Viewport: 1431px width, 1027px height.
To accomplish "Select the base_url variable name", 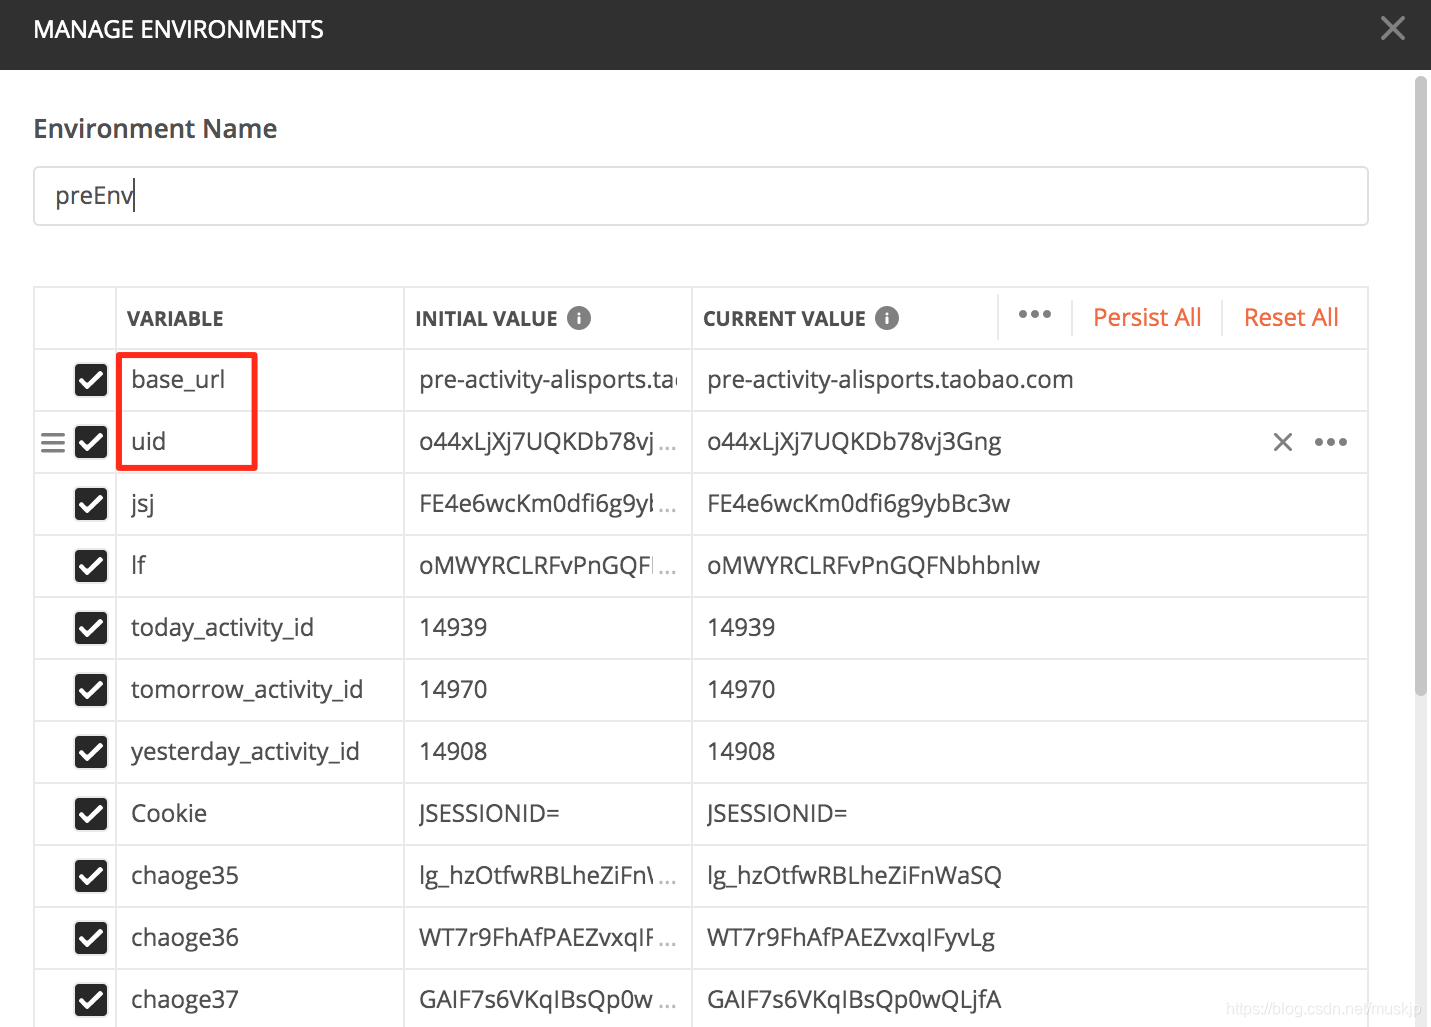I will (x=178, y=380).
